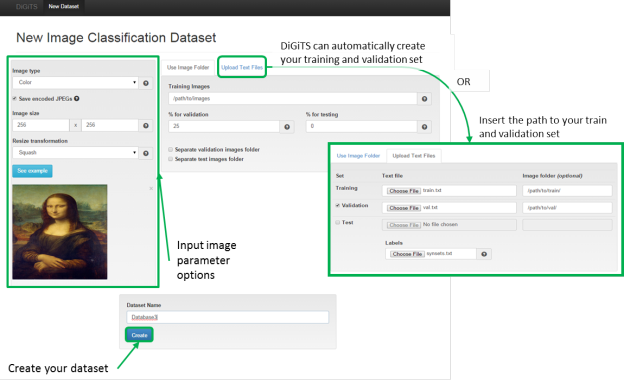This screenshot has height=383, width=624.
Task: Uncheck the Validation set checkbox
Action: click(337, 205)
